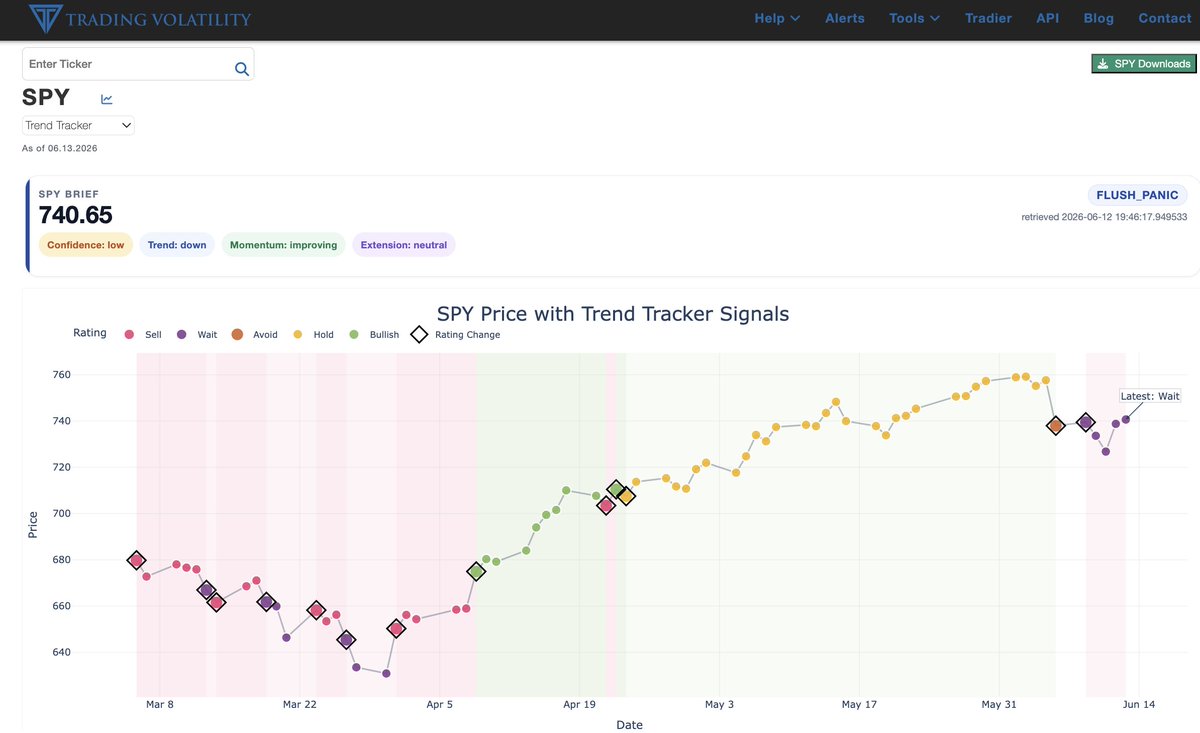Click the FLUSH_PANIC badge
The width and height of the screenshot is (1200, 733).
click(x=1137, y=195)
